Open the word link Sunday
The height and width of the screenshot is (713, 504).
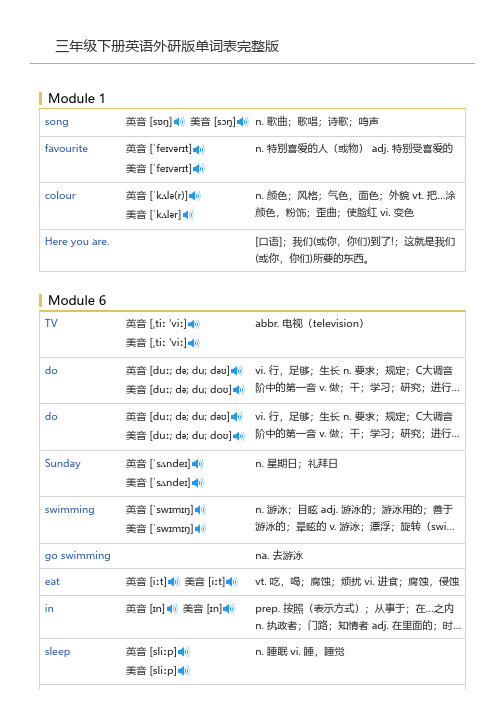[x=62, y=464]
